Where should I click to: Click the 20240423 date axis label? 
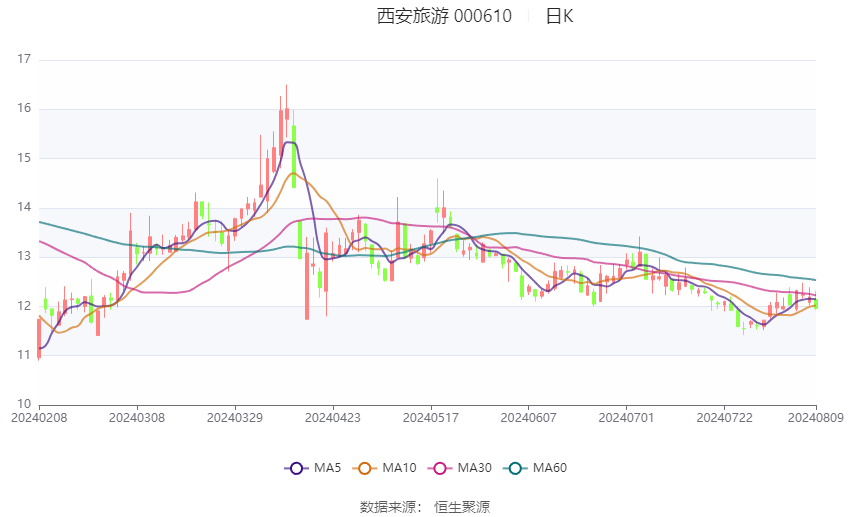[x=332, y=416]
